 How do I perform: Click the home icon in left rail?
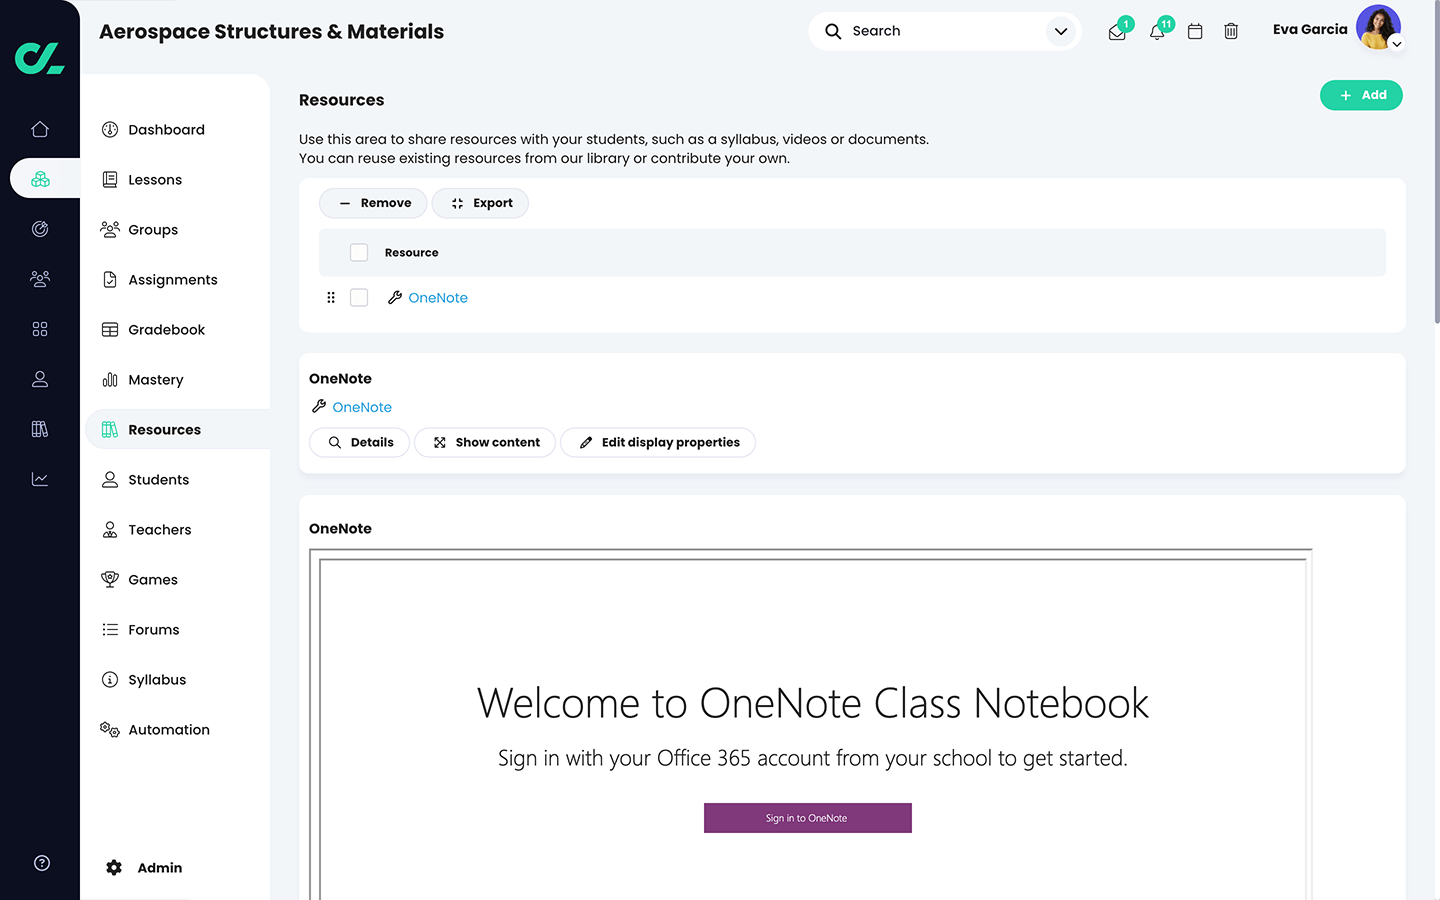pyautogui.click(x=40, y=129)
